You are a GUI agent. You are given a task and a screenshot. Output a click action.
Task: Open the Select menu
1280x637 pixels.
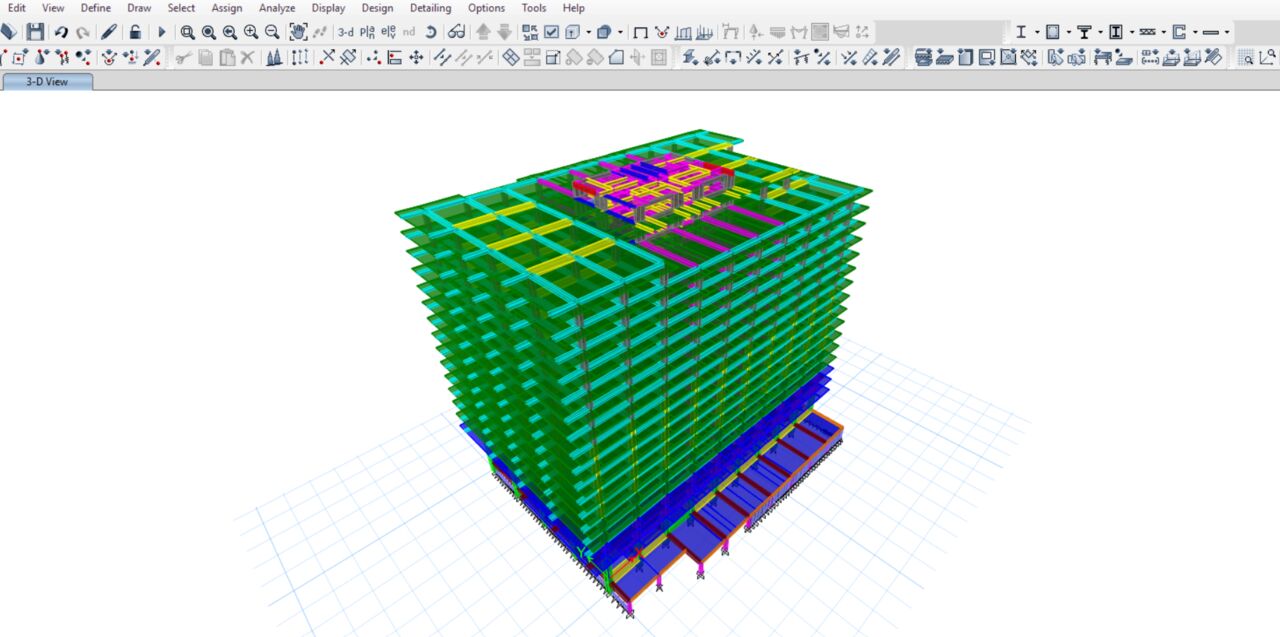[x=181, y=8]
